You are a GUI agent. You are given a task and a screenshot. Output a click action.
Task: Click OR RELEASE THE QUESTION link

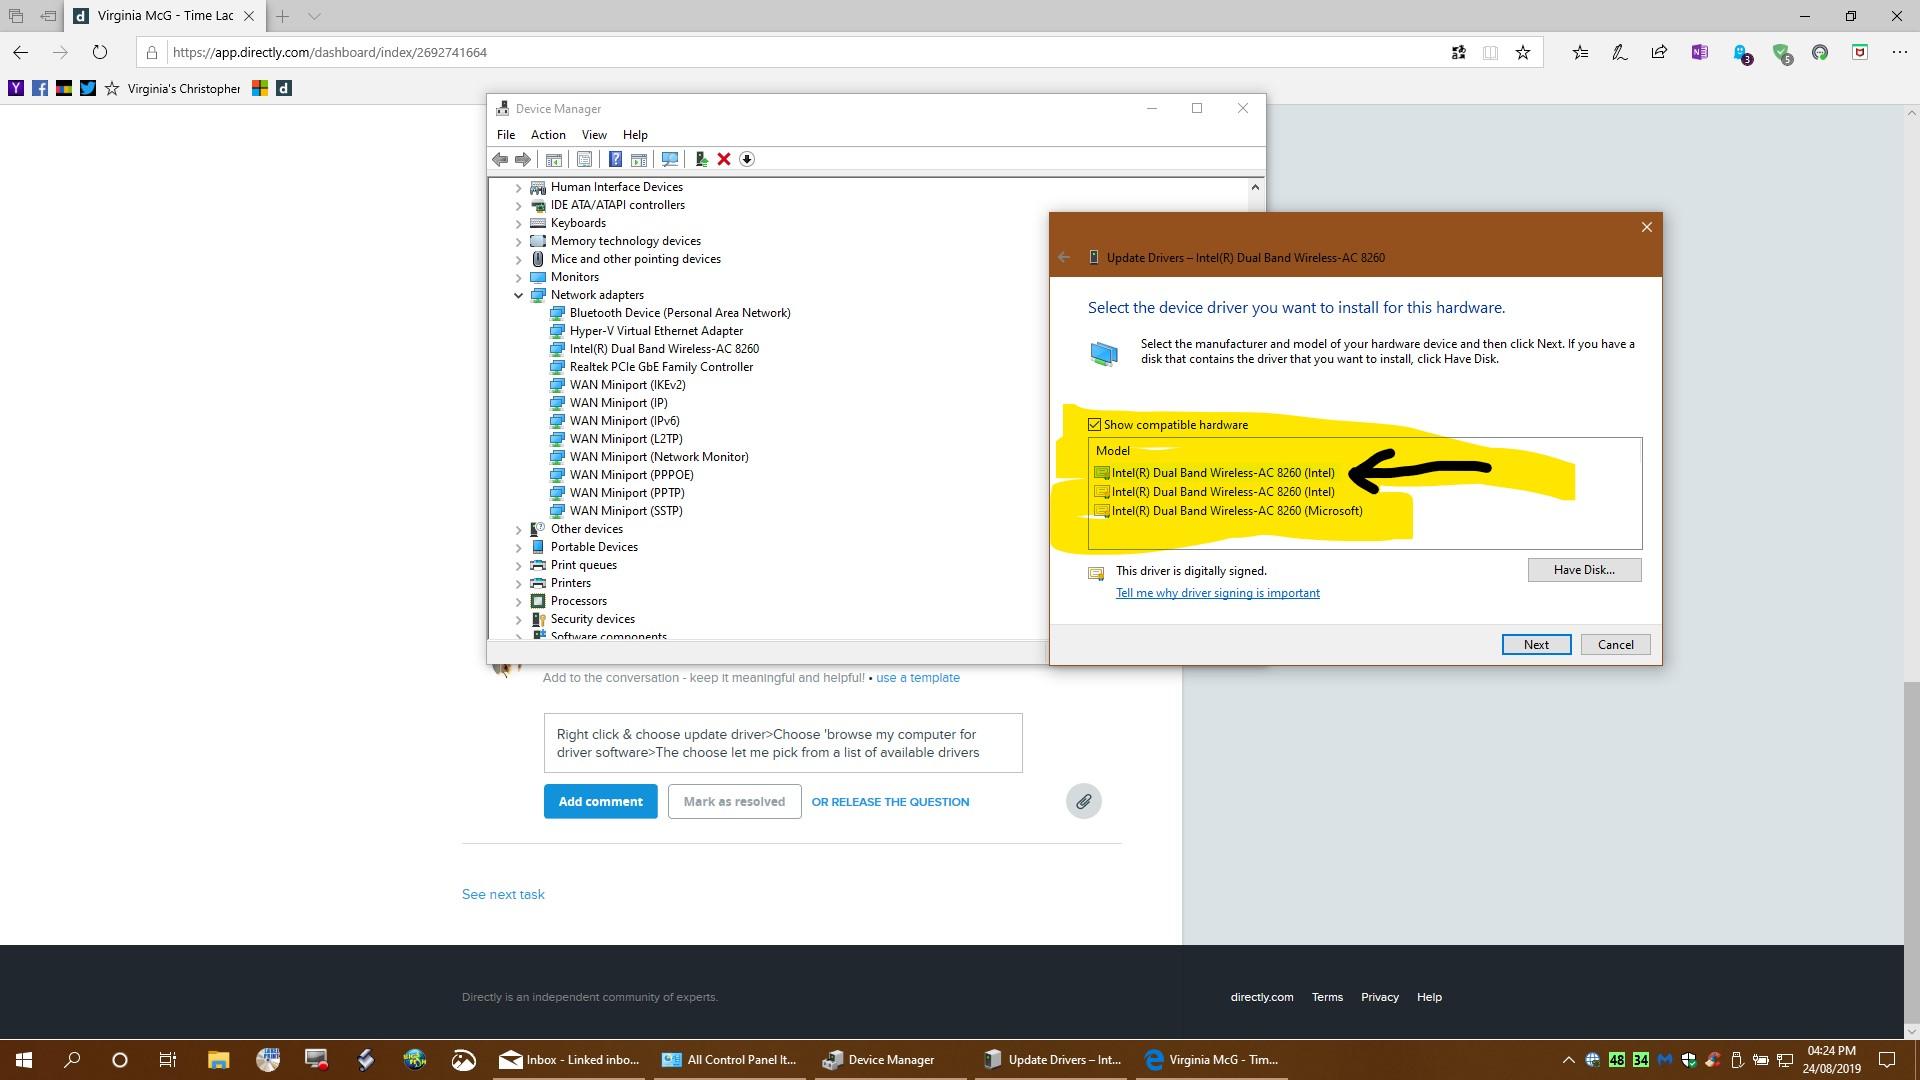point(890,802)
